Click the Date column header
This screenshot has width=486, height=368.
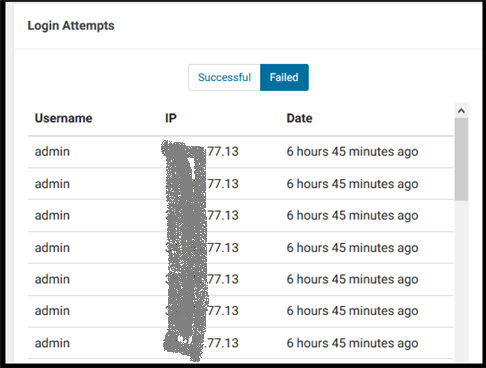tap(299, 118)
